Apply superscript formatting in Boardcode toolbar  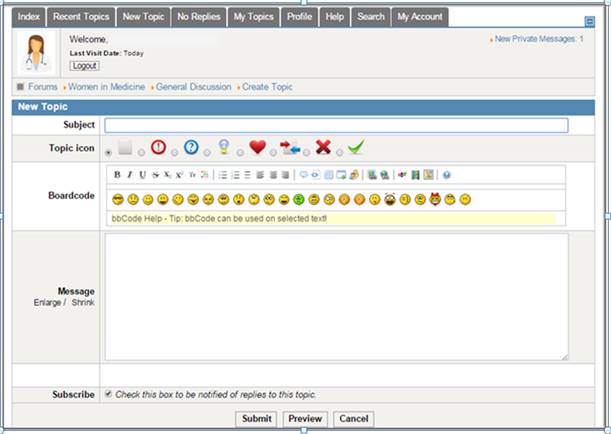point(179,175)
